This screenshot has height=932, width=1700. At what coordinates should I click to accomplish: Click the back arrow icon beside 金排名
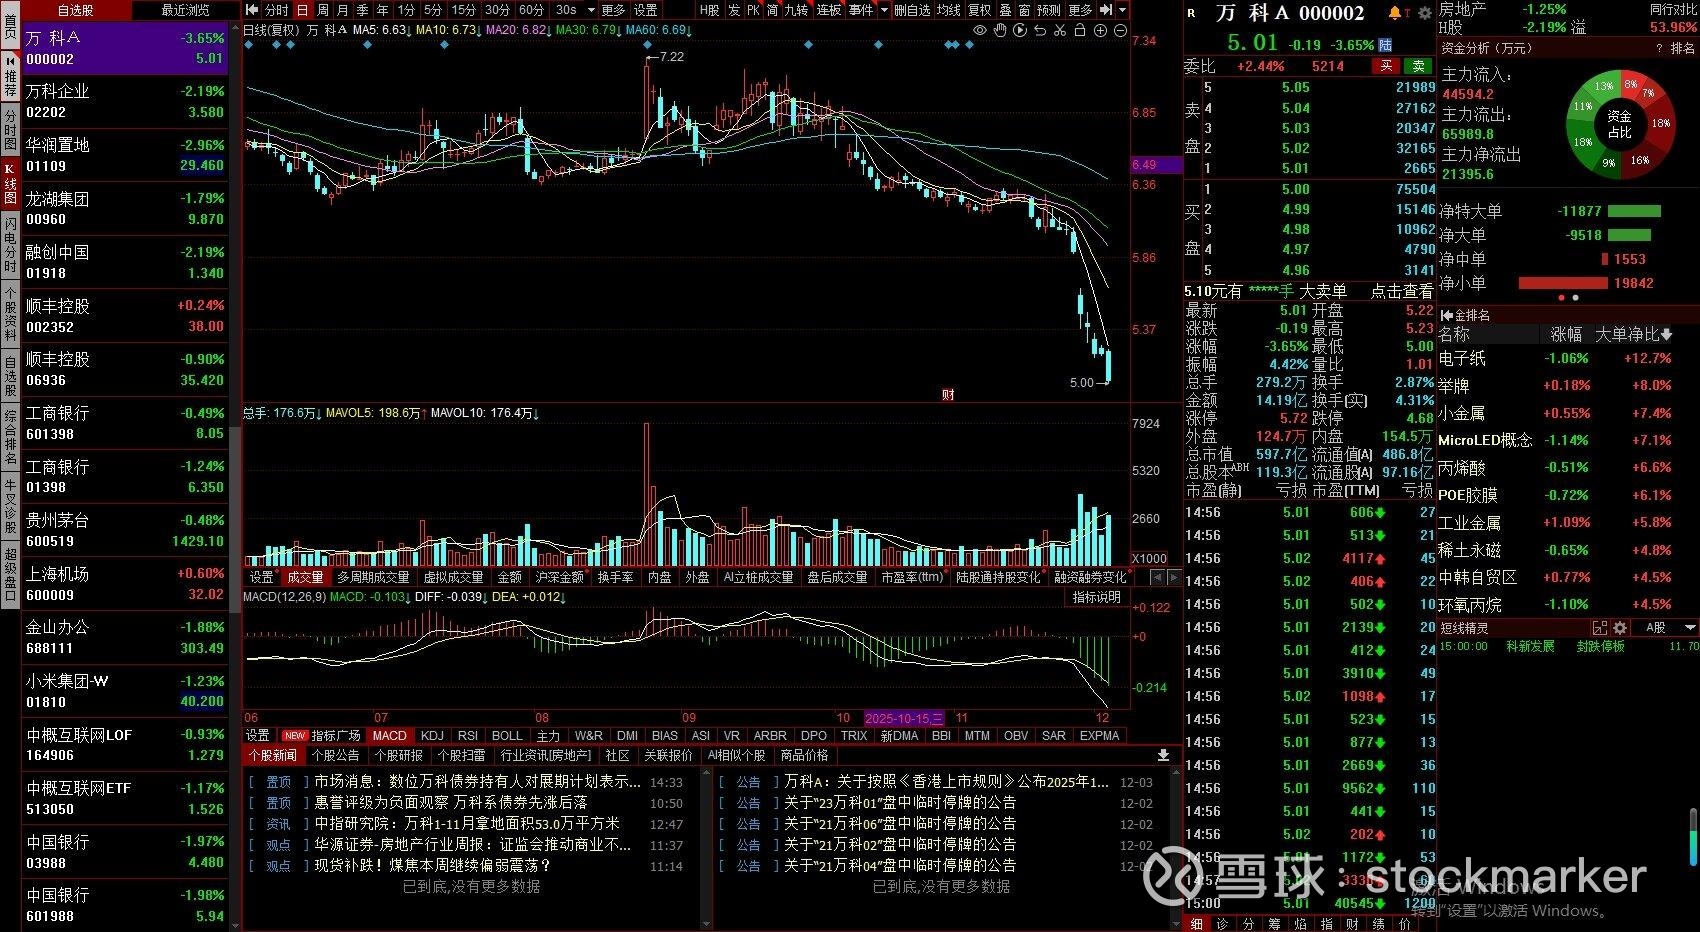pos(1446,315)
